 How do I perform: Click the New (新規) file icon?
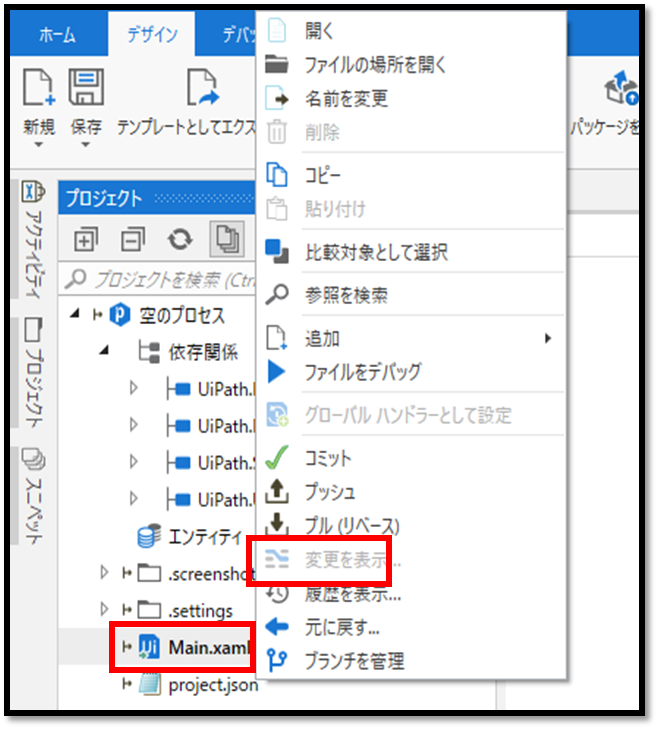pos(39,89)
